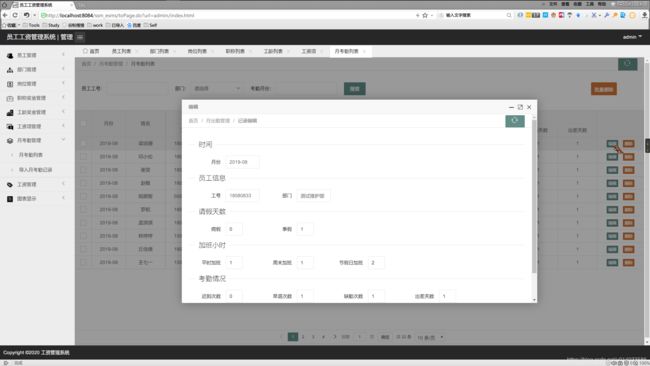Click the 工资项管理 sidebar icon
Screen dimensions: 650x366
pos(10,126)
